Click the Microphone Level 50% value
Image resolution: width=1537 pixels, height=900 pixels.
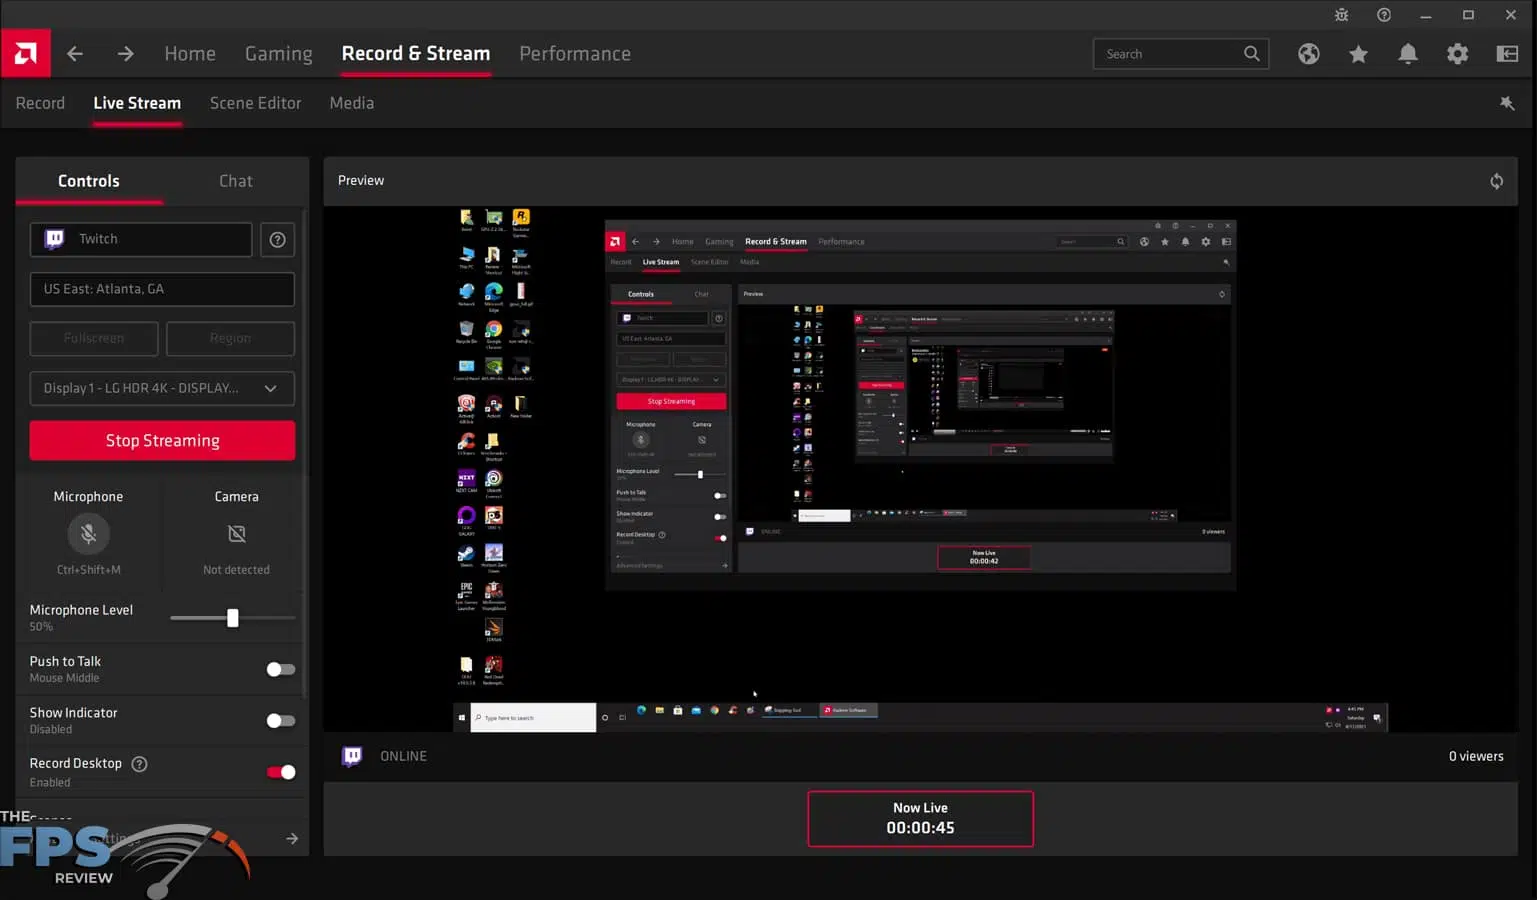coord(41,627)
